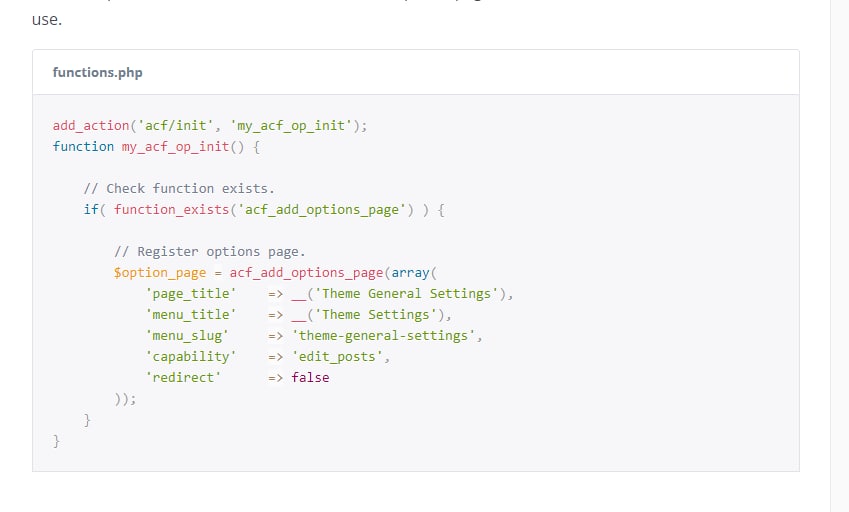Click the word 'use.' above the code box
The width and height of the screenshot is (849, 512).
click(47, 20)
